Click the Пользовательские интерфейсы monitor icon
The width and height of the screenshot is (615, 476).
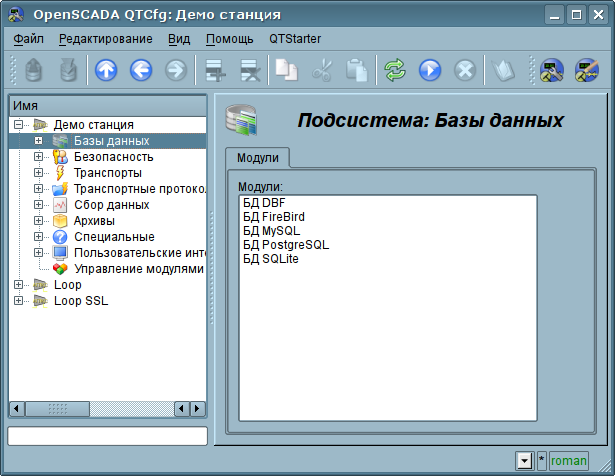[60, 253]
